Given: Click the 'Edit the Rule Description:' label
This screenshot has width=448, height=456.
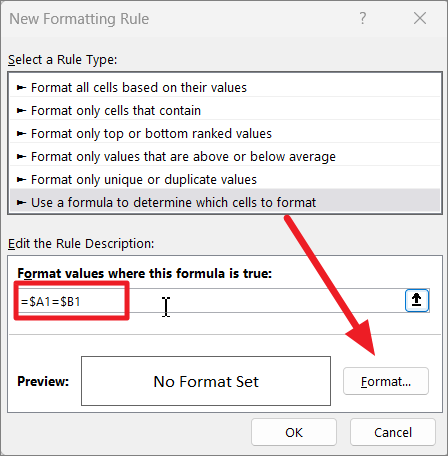Looking at the screenshot, I should (81, 243).
